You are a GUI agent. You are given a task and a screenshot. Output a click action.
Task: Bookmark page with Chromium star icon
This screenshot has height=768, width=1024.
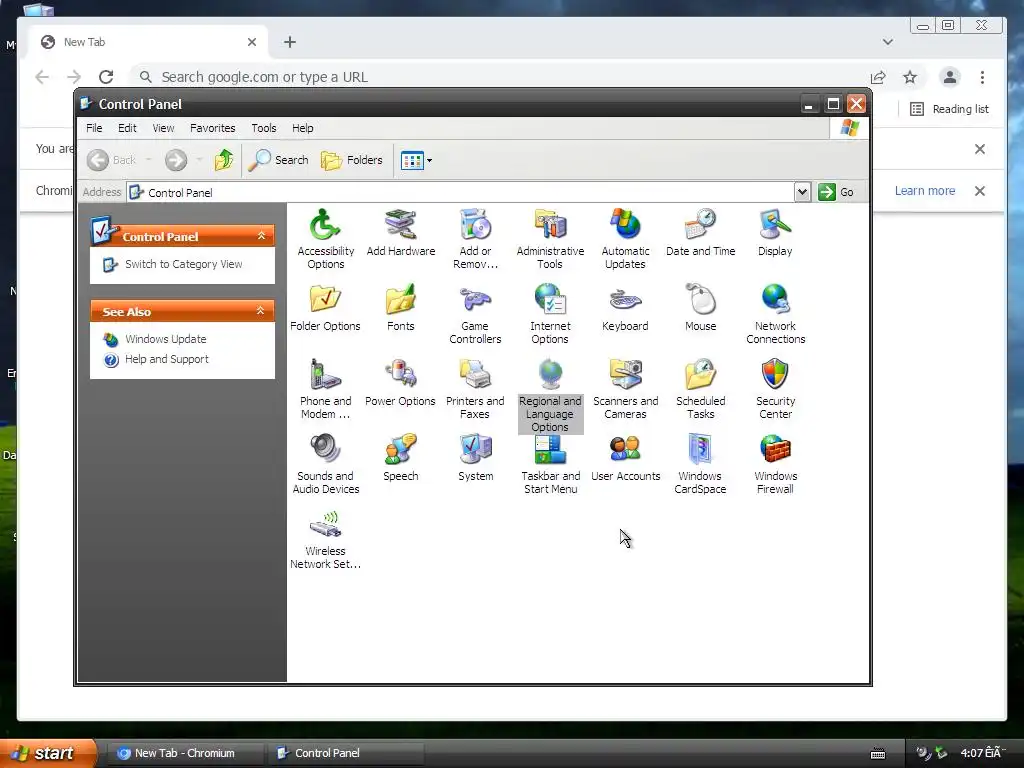click(910, 78)
